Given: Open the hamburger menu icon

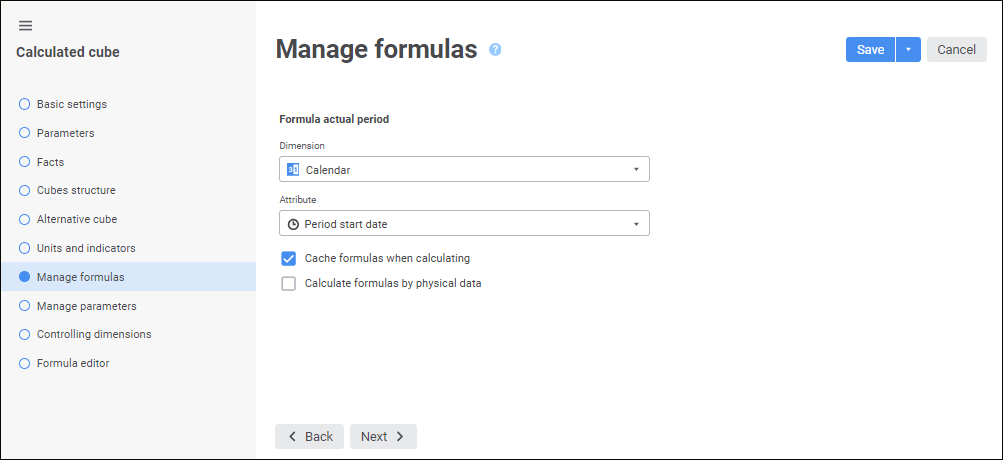Looking at the screenshot, I should [x=26, y=25].
